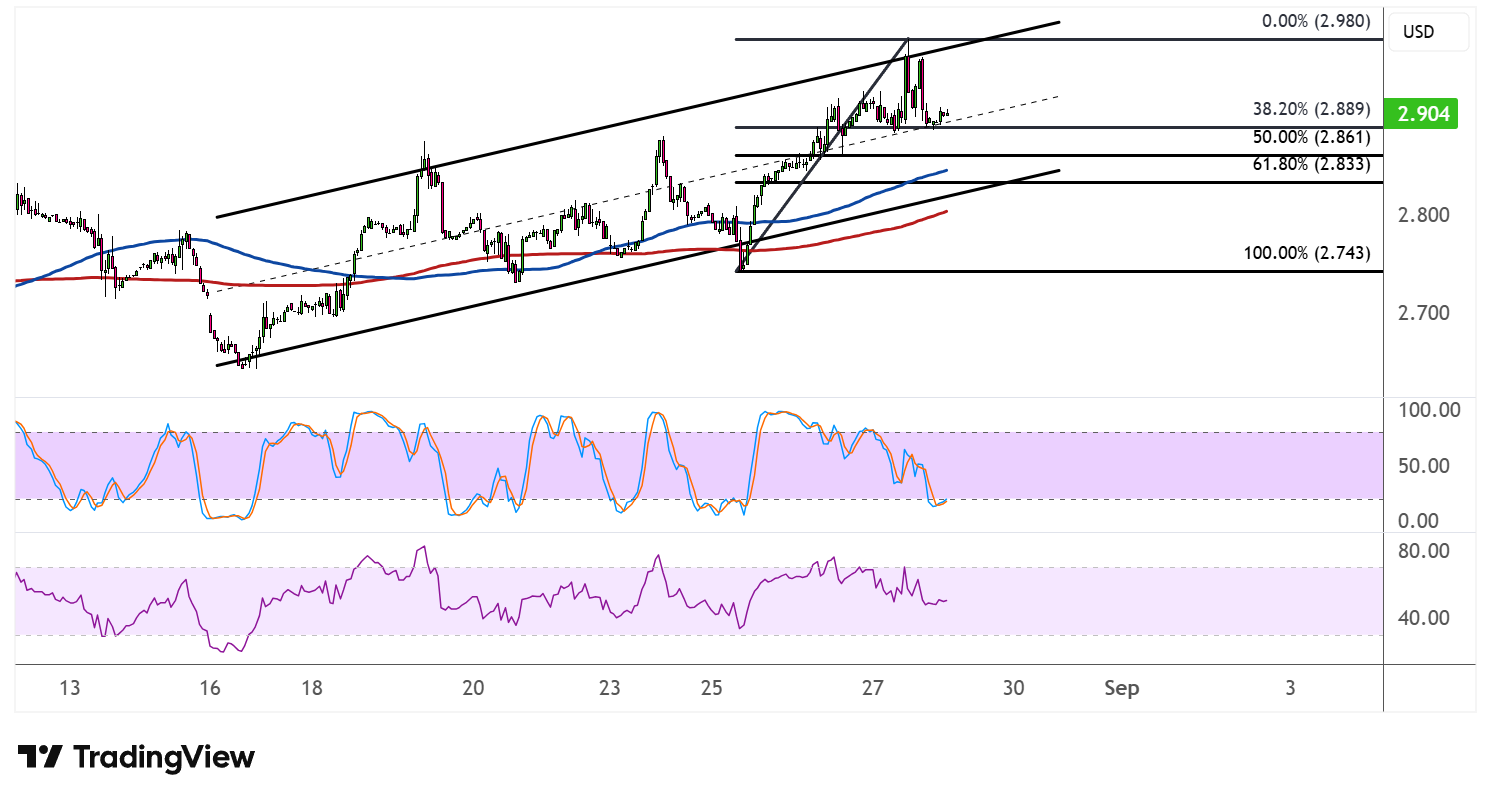Click the 13 date on time axis
The width and height of the screenshot is (1491, 802).
coord(69,688)
